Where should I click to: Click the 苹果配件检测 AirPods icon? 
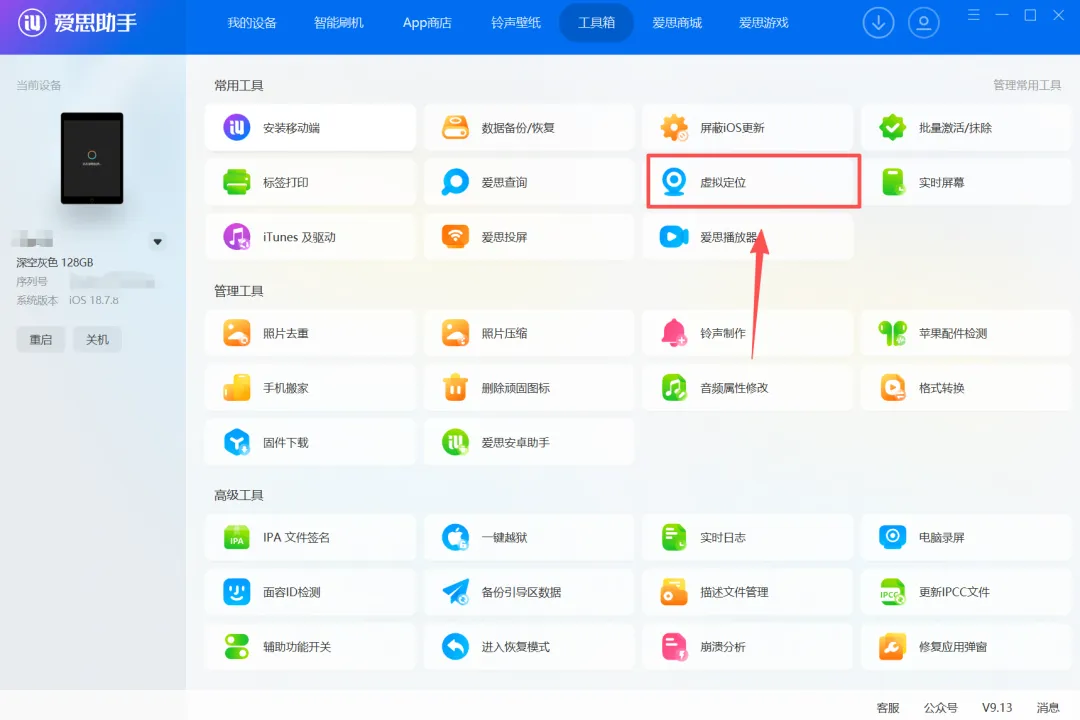pyautogui.click(x=892, y=333)
